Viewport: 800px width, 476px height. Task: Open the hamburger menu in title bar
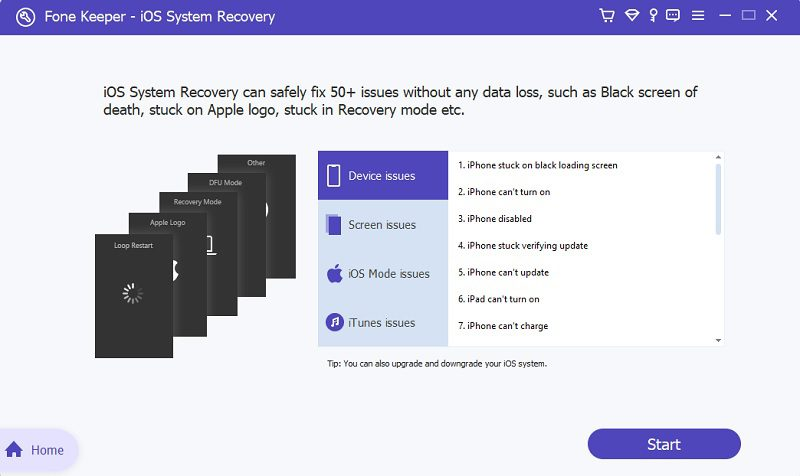click(x=698, y=16)
